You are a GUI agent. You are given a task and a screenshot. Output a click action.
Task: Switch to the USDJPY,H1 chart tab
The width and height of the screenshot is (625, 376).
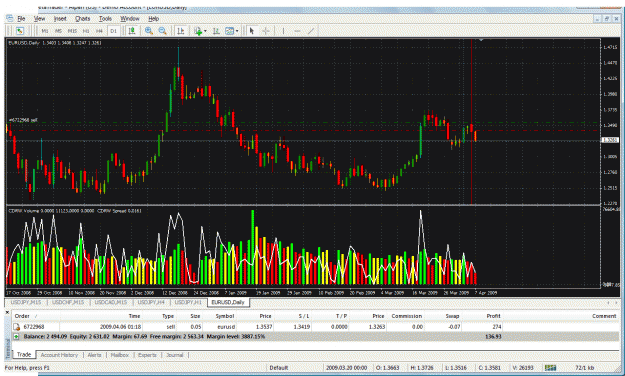[188, 302]
